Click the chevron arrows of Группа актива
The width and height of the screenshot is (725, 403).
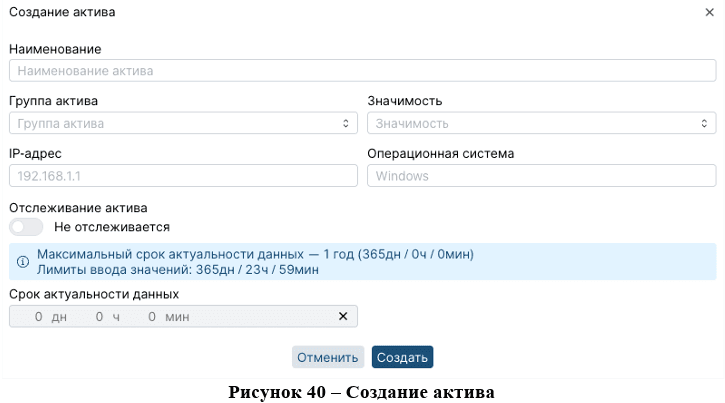tap(346, 124)
